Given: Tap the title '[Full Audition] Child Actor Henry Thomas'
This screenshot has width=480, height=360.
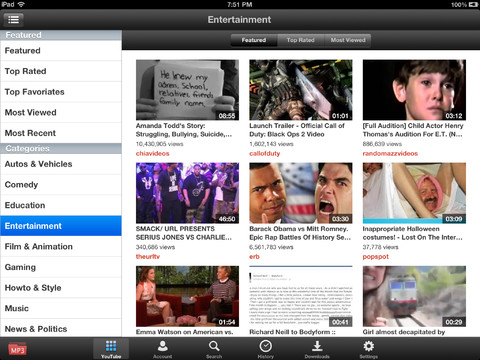Looking at the screenshot, I should click(x=413, y=130).
